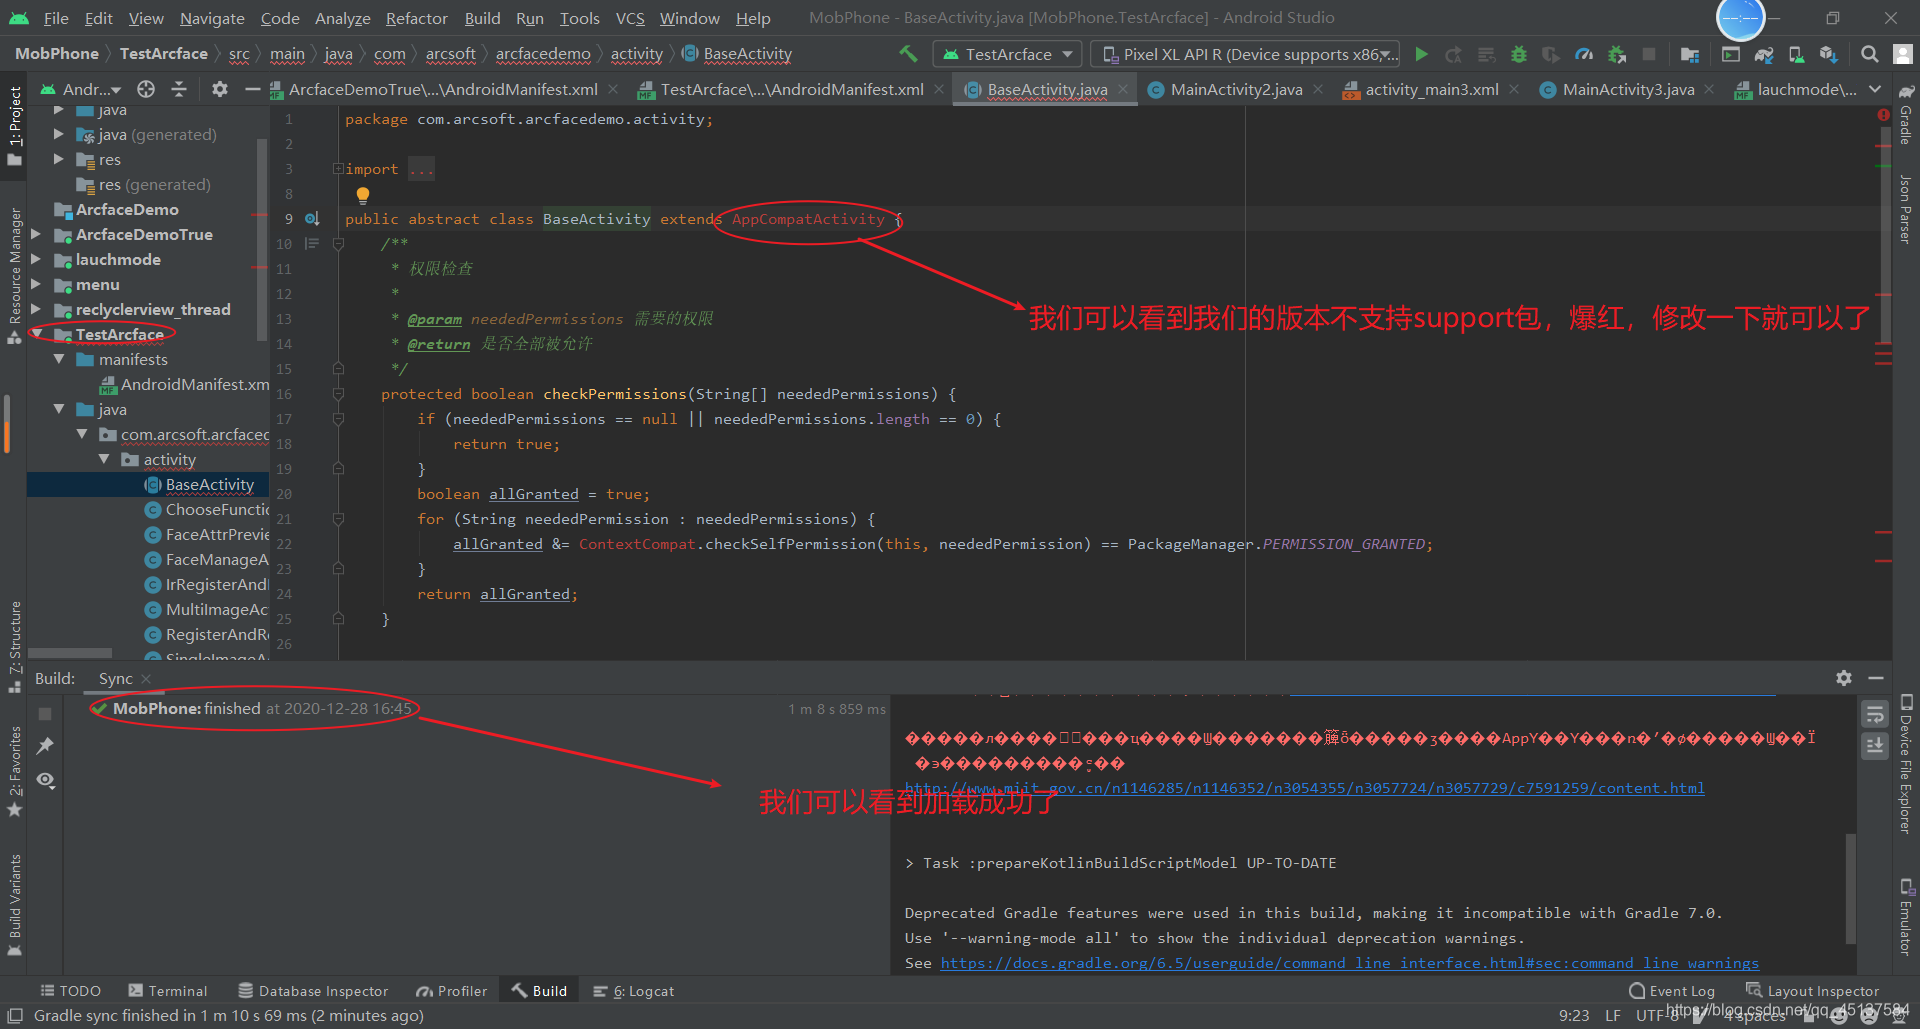Viewport: 1920px width, 1029px height.
Task: Open the docs.gradle.org command line warnings link
Action: [1349, 963]
